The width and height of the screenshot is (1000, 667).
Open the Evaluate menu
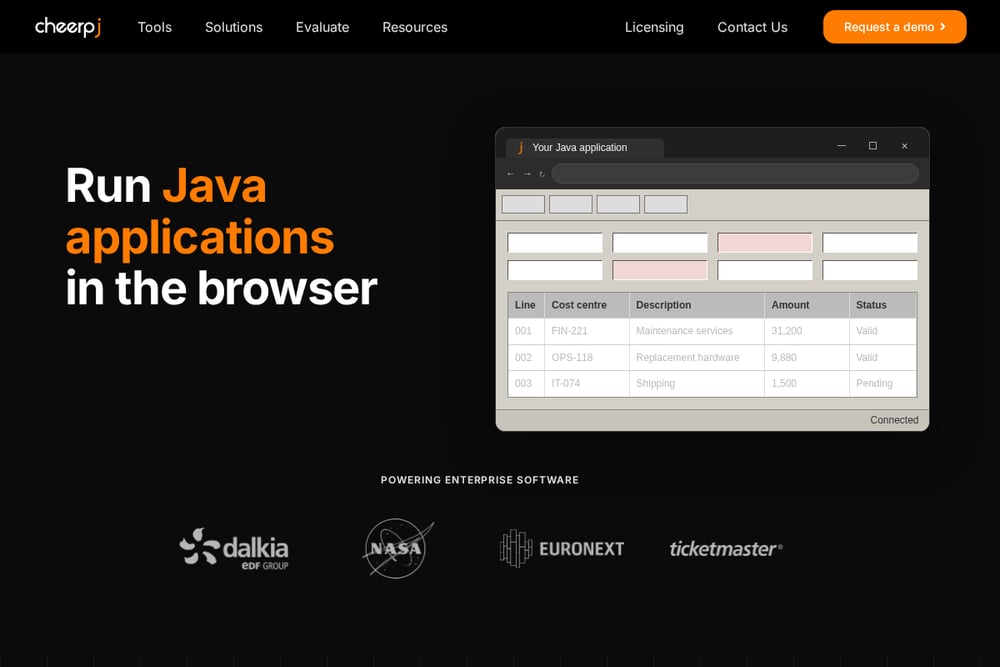[x=322, y=27]
